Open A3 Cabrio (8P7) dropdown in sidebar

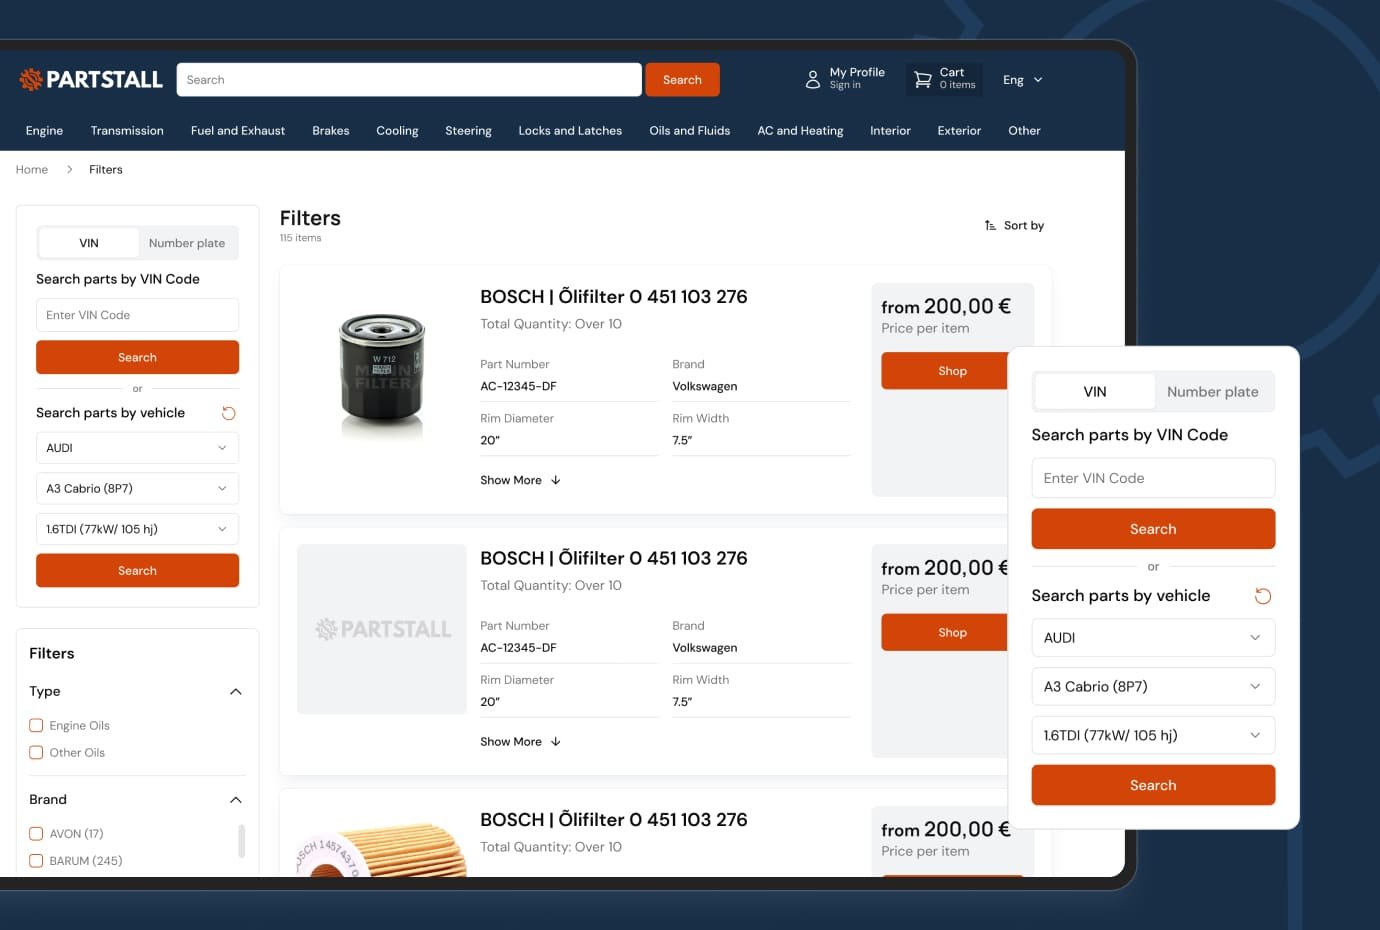pyautogui.click(x=137, y=489)
